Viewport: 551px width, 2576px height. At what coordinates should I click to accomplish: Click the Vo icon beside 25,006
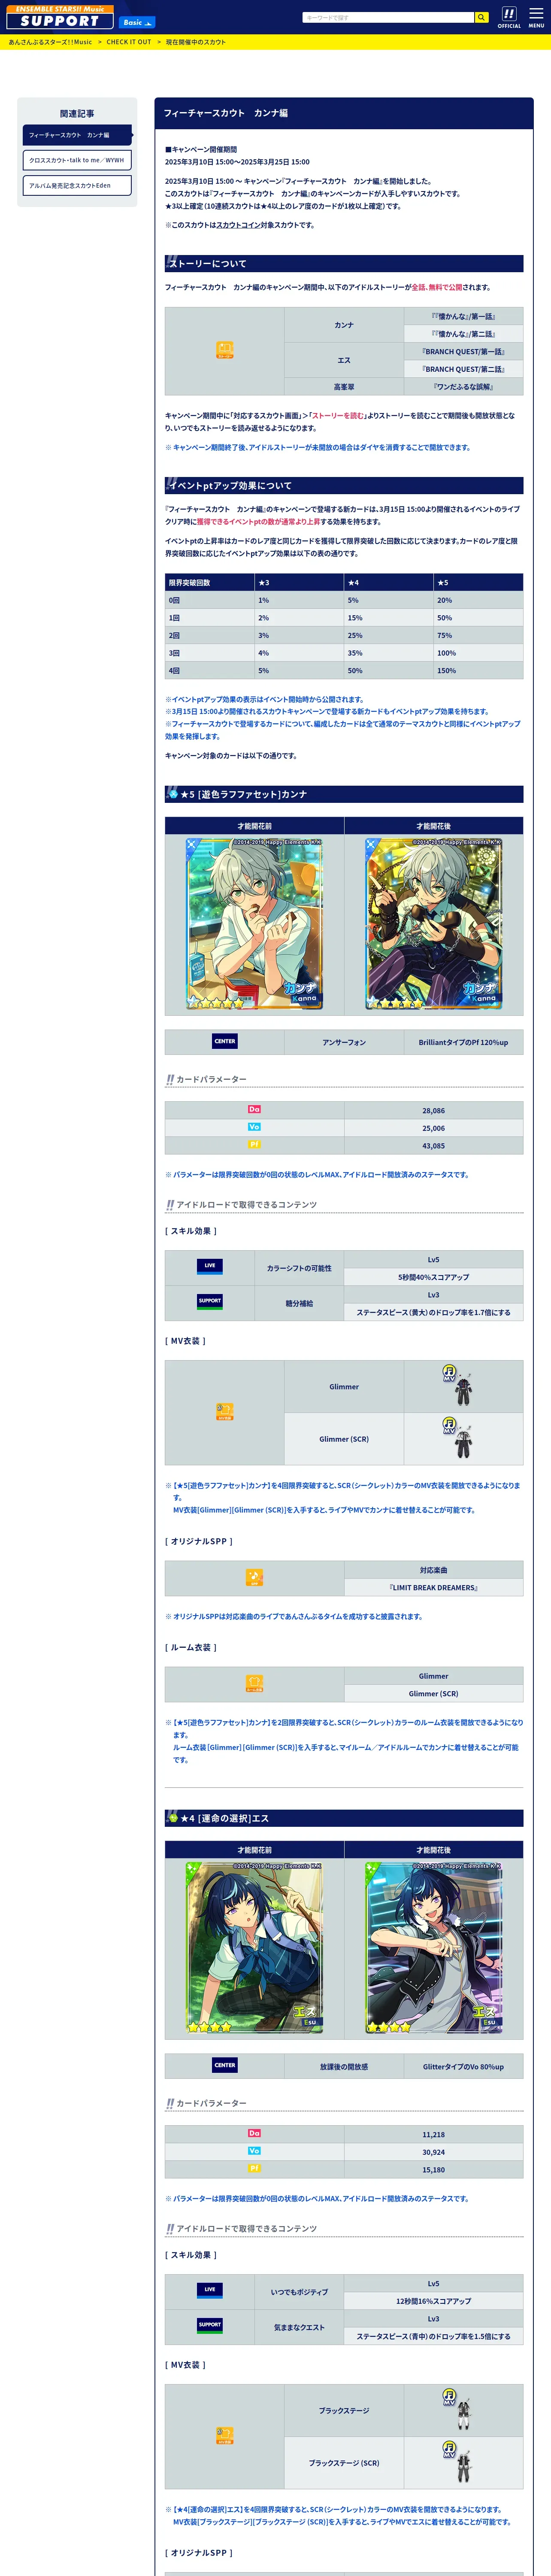(x=254, y=1127)
